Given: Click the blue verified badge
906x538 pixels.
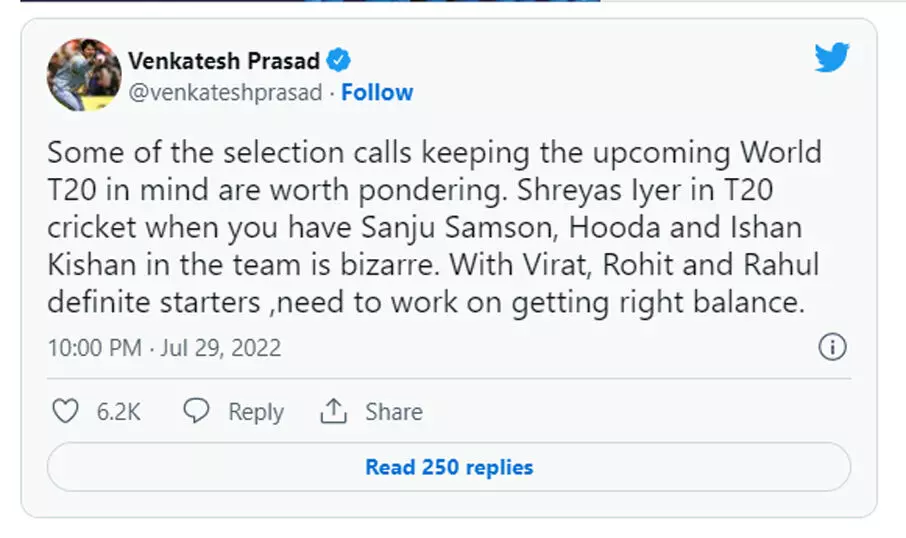Looking at the screenshot, I should pos(340,60).
